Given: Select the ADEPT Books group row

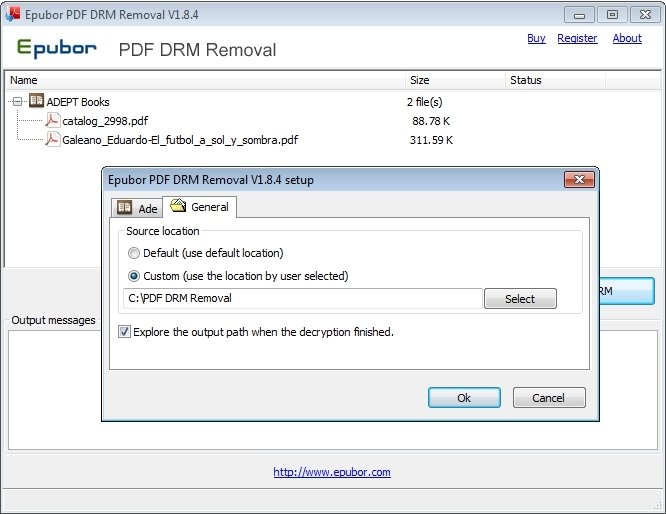Looking at the screenshot, I should click(78, 102).
